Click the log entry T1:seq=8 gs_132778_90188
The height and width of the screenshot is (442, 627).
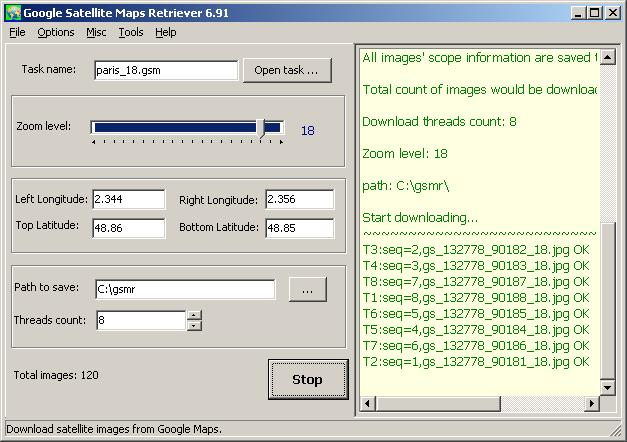tap(476, 298)
